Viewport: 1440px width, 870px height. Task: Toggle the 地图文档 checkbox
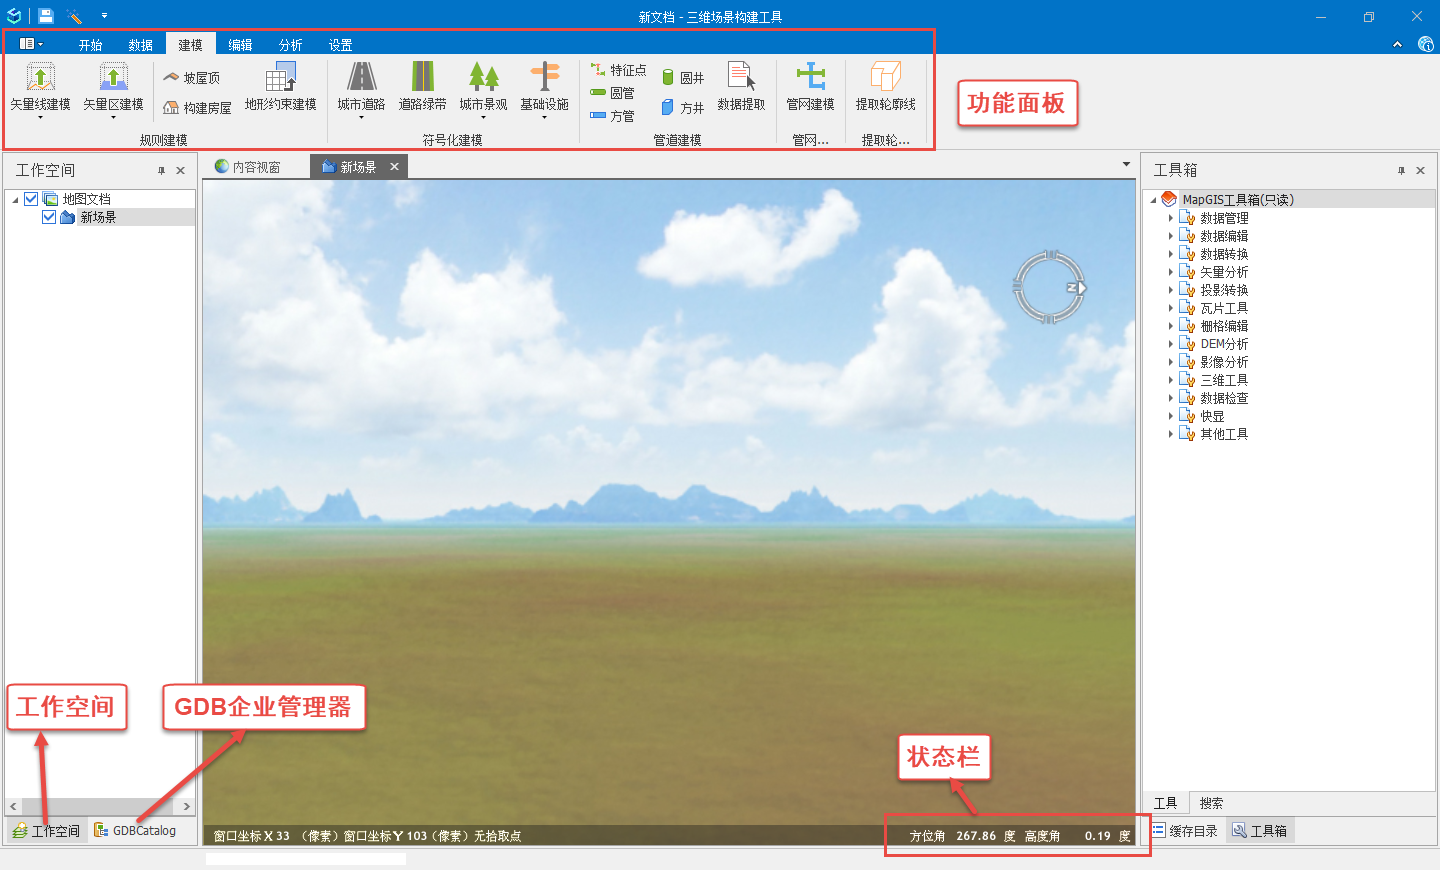31,199
